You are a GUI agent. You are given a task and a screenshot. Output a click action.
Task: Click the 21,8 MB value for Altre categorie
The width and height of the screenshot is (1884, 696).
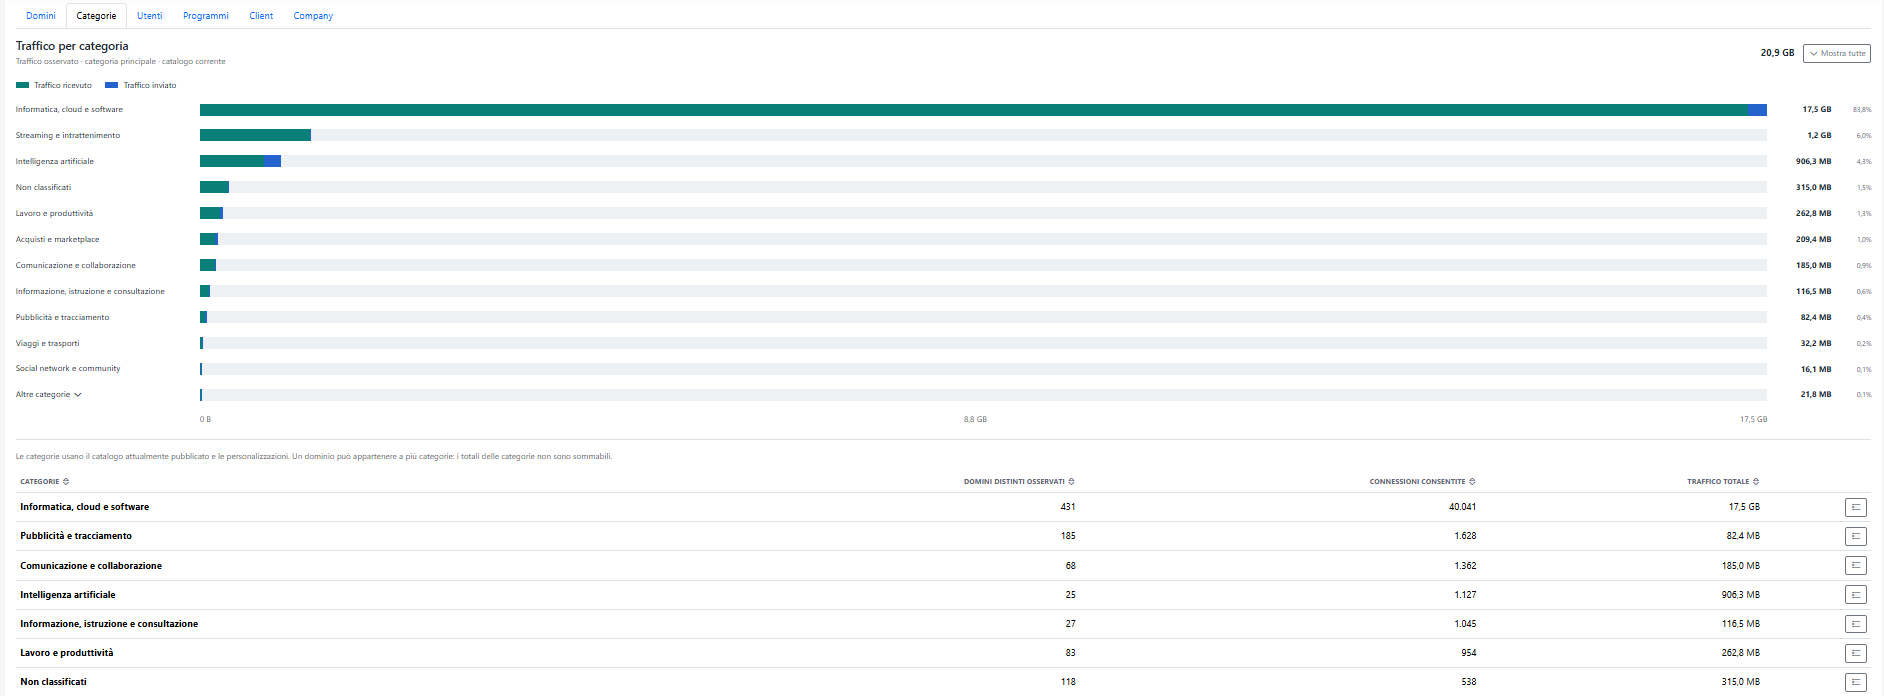coord(1816,395)
